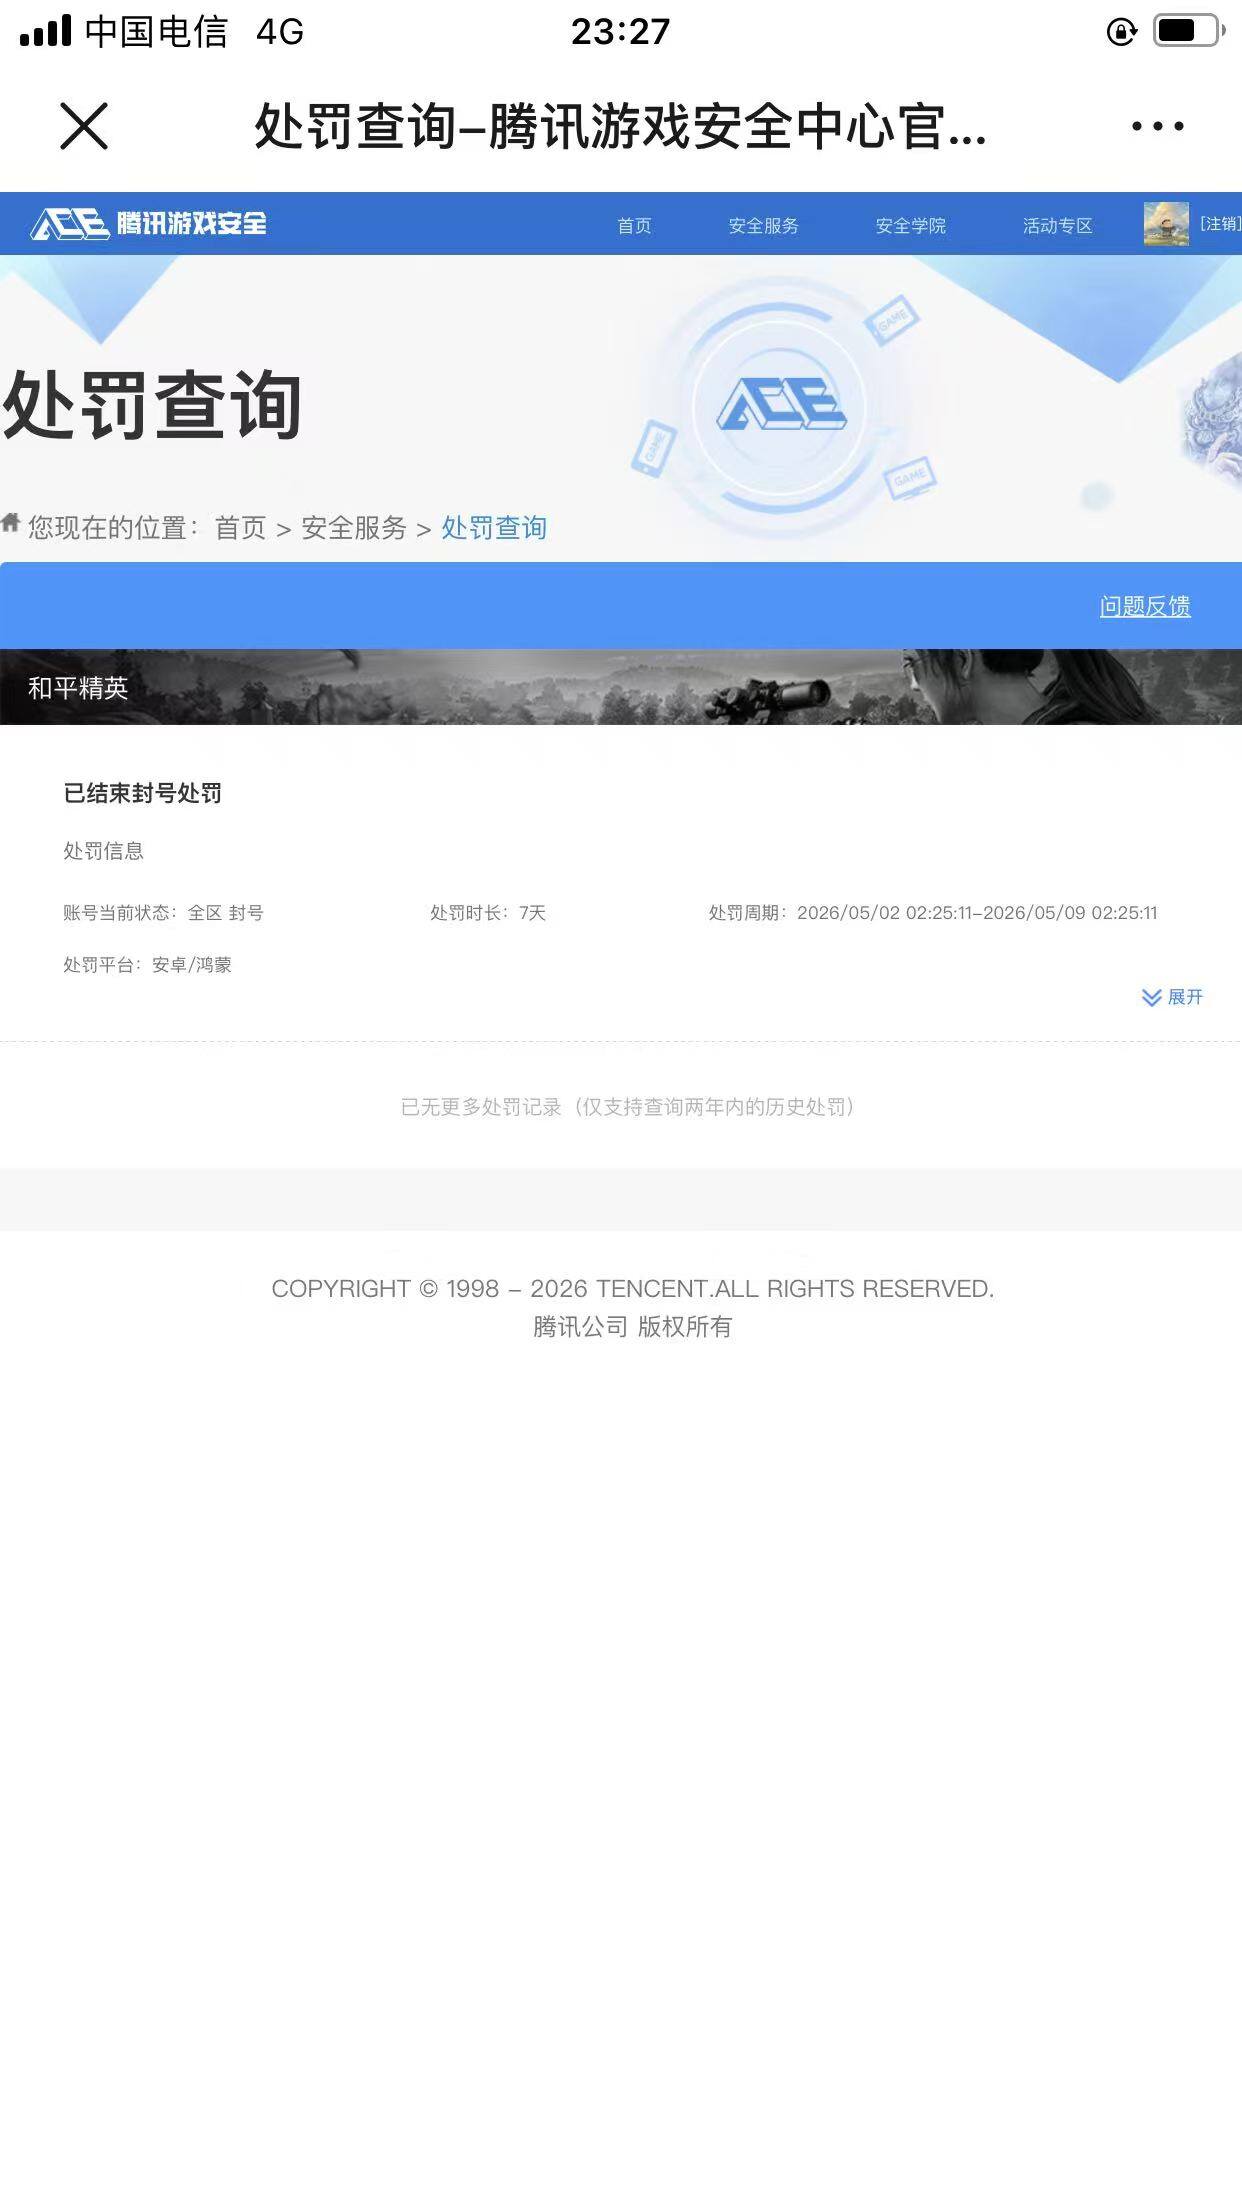Image resolution: width=1242 pixels, height=2208 pixels.
Task: Open the 活动专区 navigation item
Action: [x=1057, y=225]
